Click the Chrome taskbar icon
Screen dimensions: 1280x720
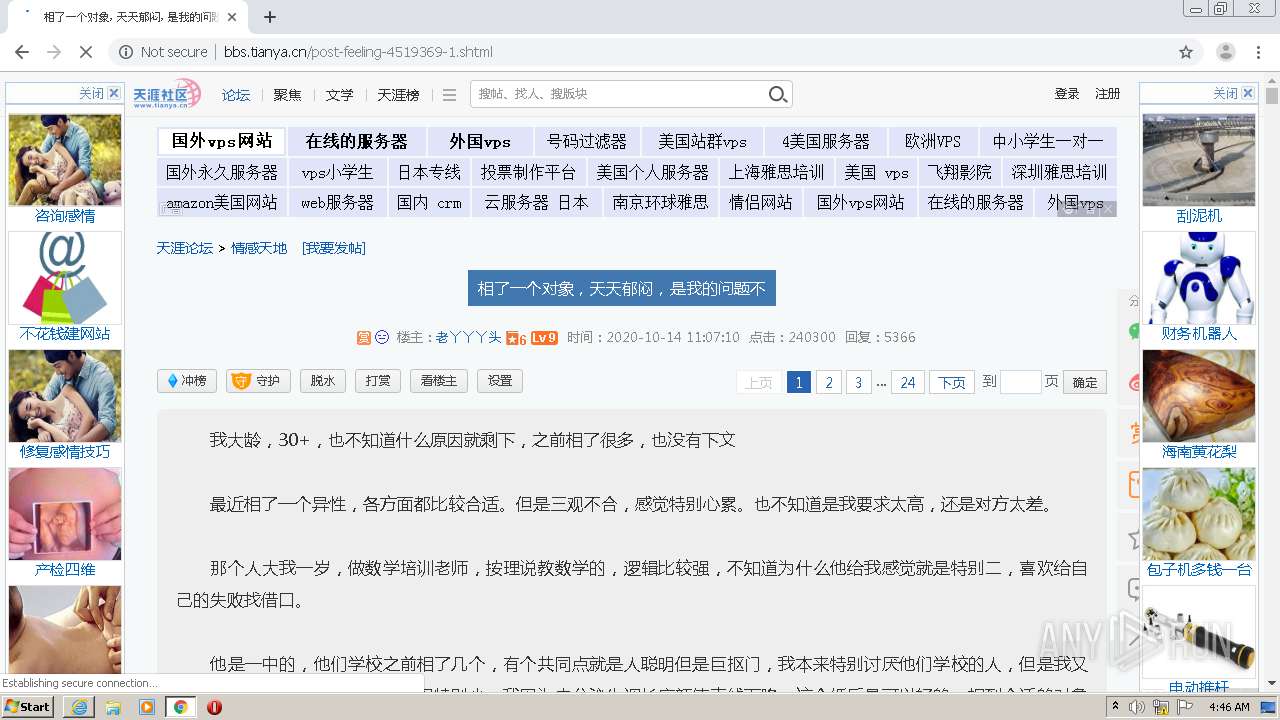click(180, 707)
